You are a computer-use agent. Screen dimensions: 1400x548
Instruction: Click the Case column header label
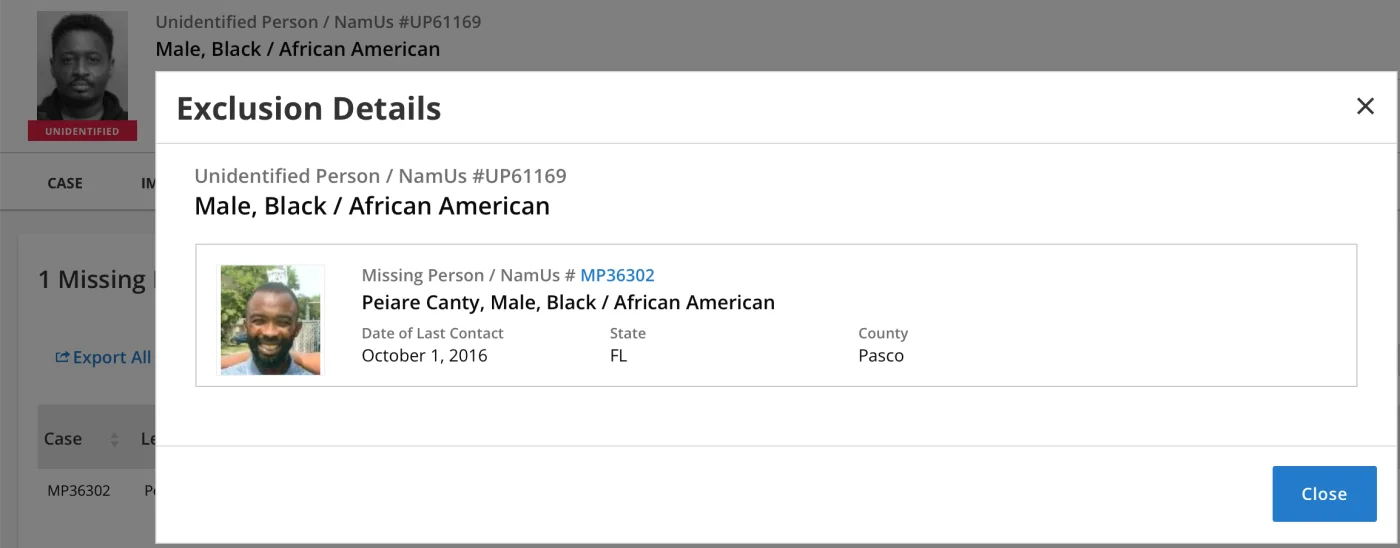[x=63, y=439]
